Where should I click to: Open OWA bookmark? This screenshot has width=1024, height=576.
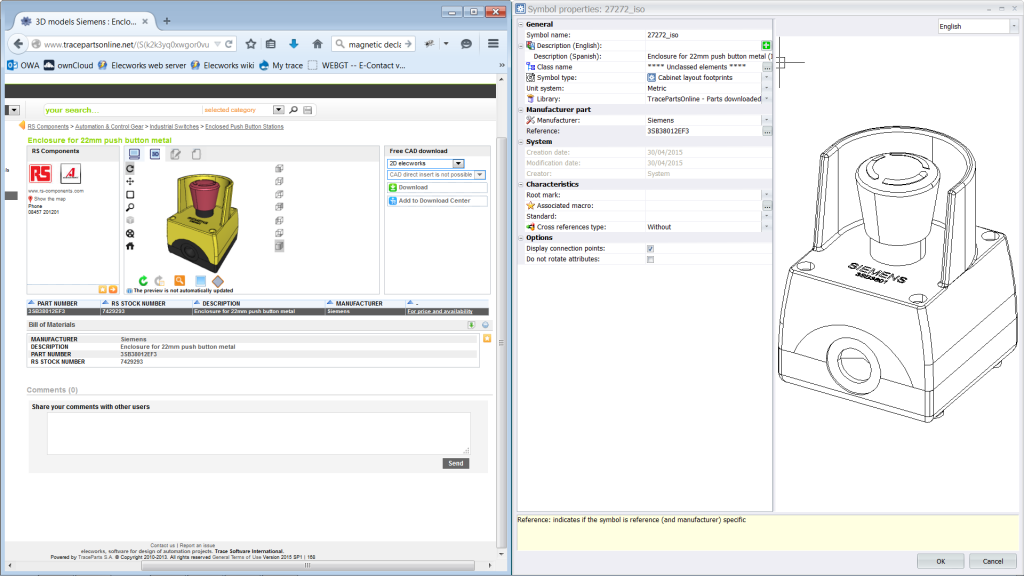(x=23, y=65)
